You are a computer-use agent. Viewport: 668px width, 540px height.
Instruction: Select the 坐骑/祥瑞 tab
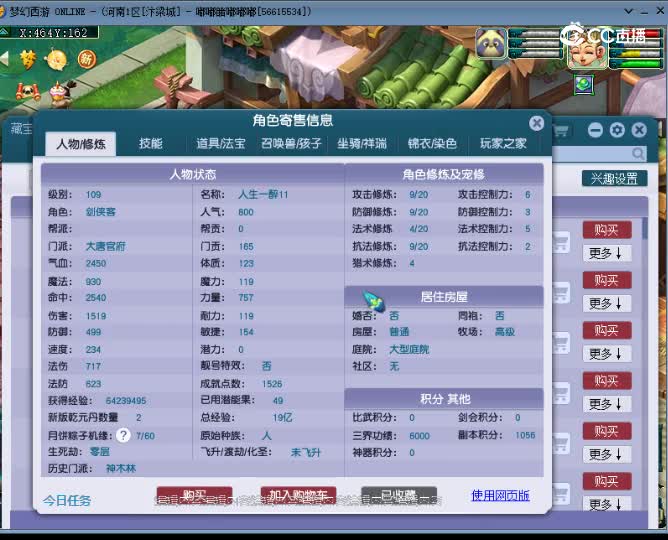(362, 144)
